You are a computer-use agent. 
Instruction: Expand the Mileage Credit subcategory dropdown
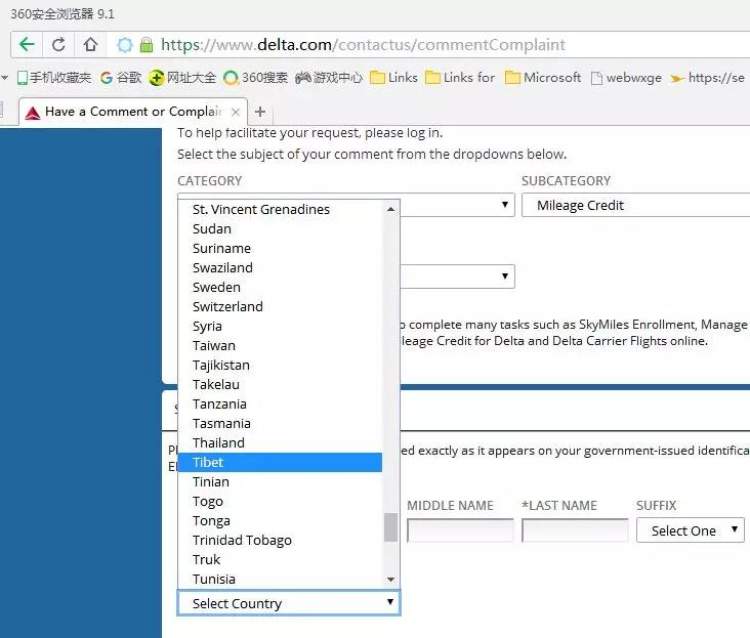(x=635, y=206)
